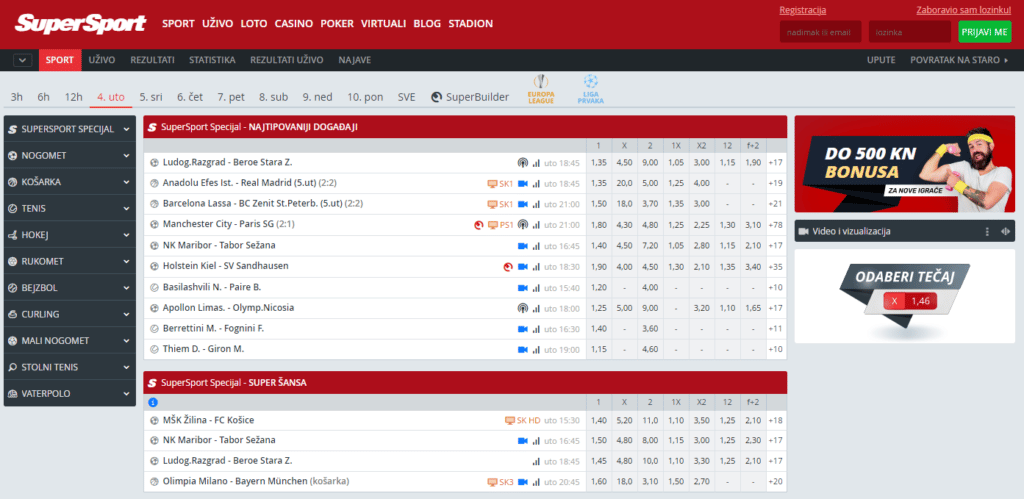Open CASINO in the main header menu

pyautogui.click(x=294, y=24)
